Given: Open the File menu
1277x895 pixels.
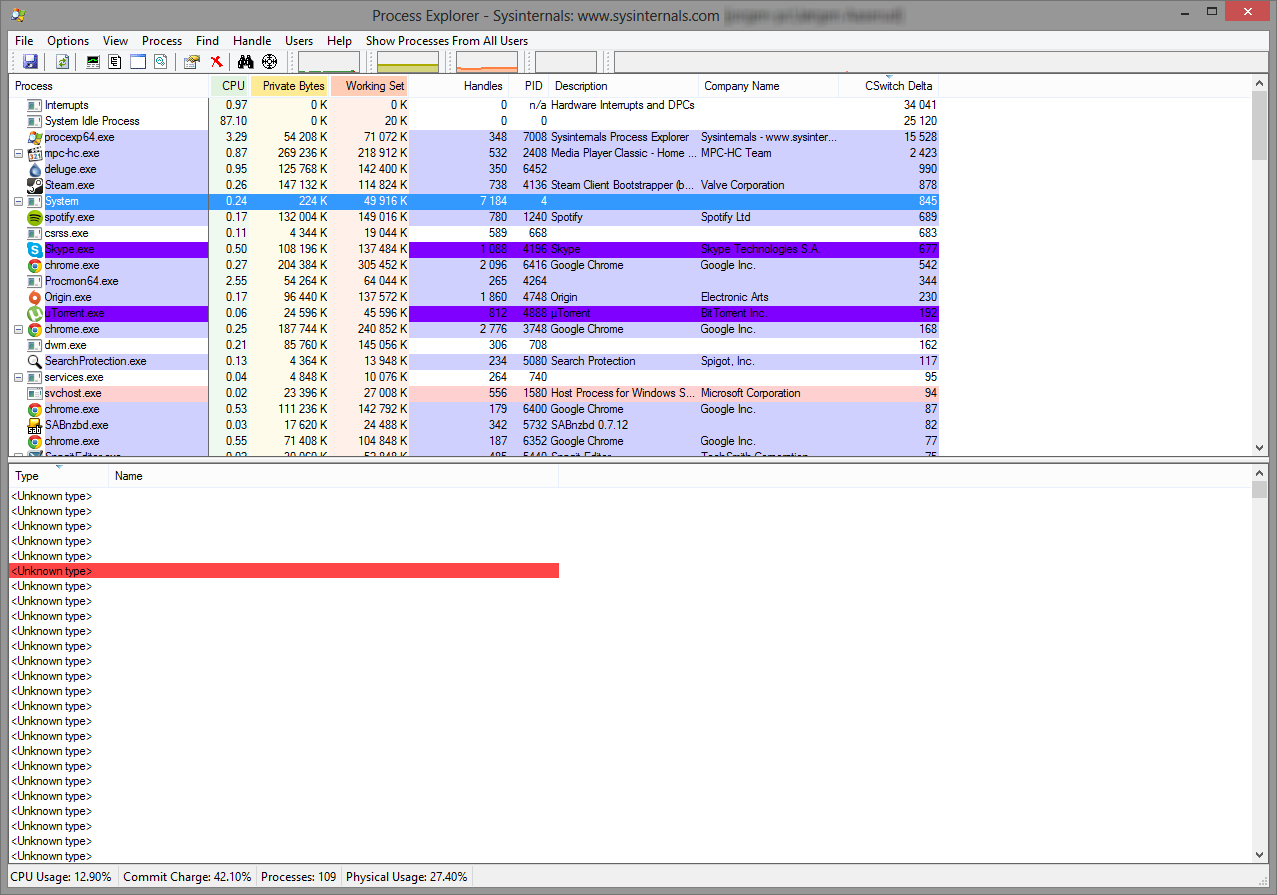Looking at the screenshot, I should (x=24, y=41).
